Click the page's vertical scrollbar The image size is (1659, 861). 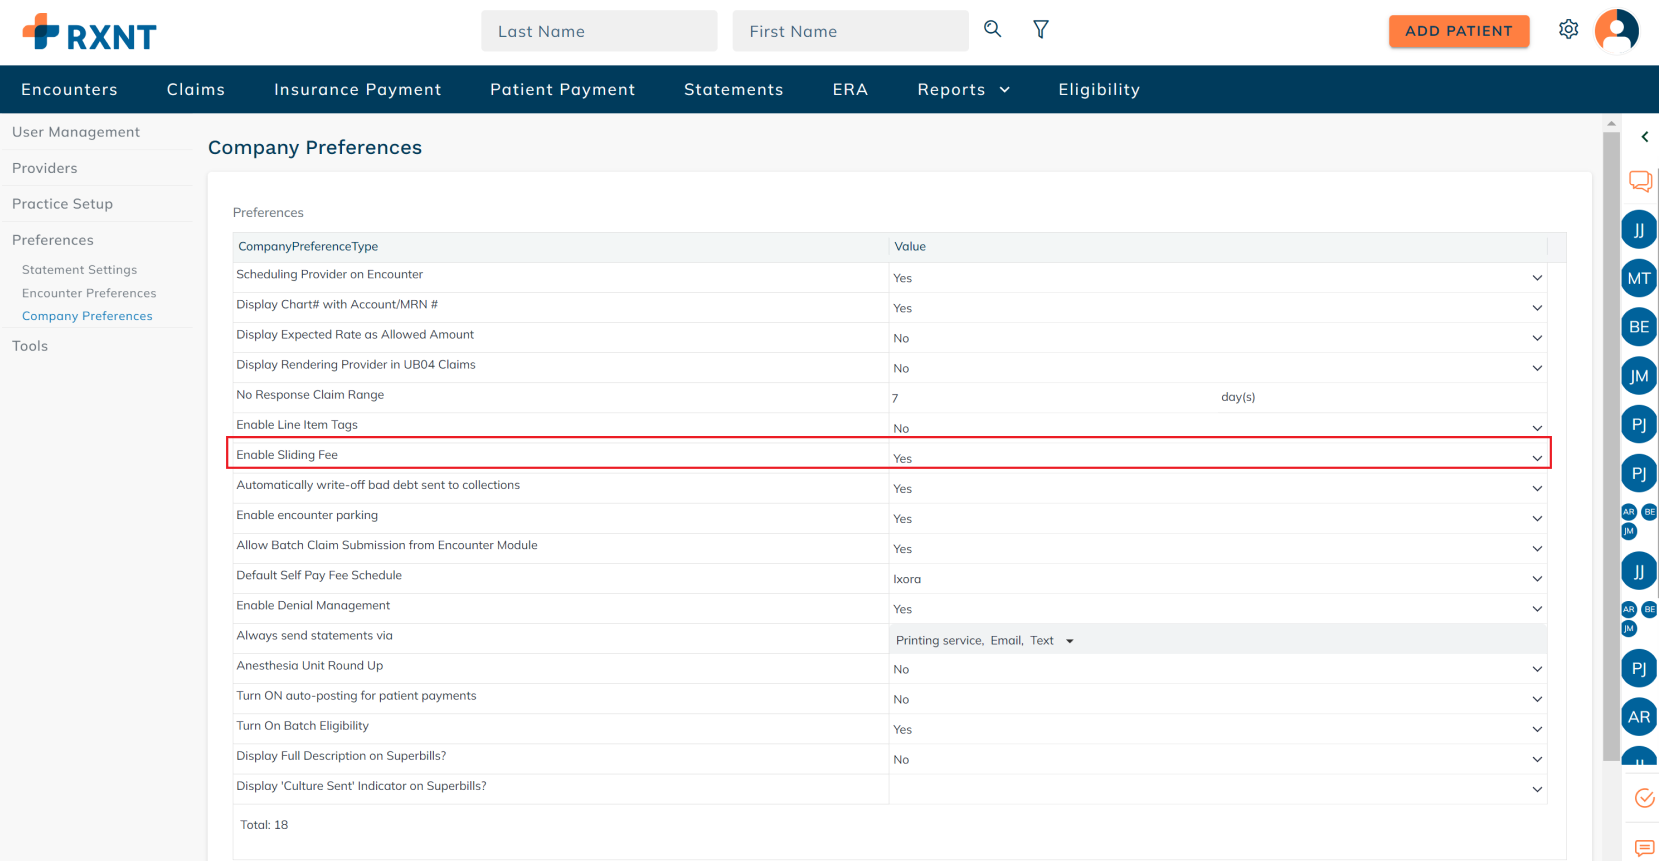1610,440
